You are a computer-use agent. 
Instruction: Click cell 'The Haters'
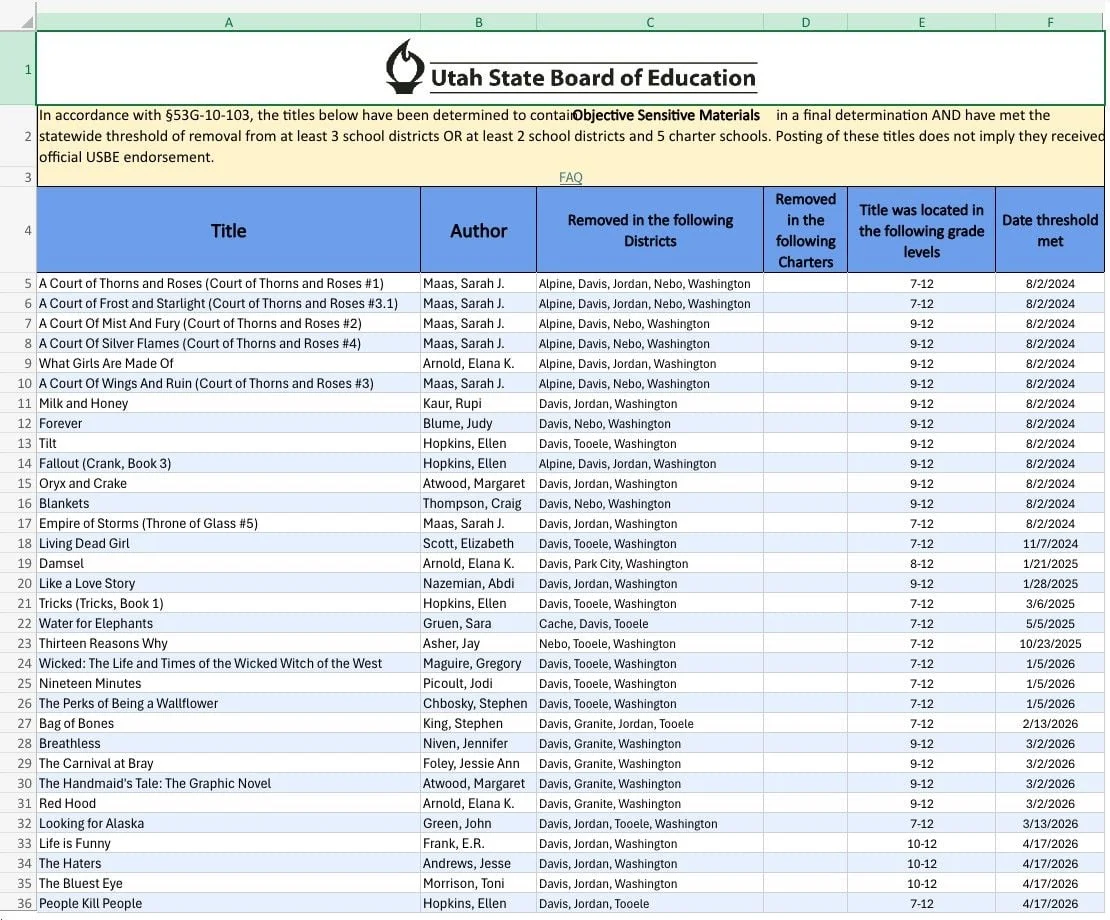click(x=228, y=863)
